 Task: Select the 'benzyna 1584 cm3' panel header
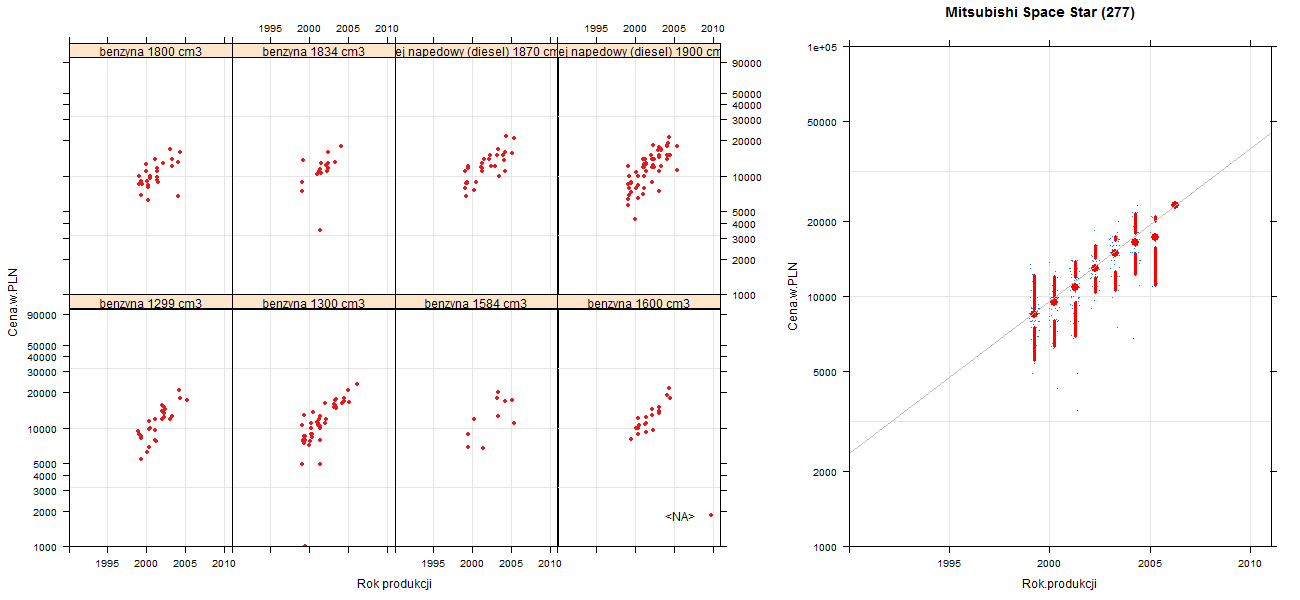click(477, 303)
